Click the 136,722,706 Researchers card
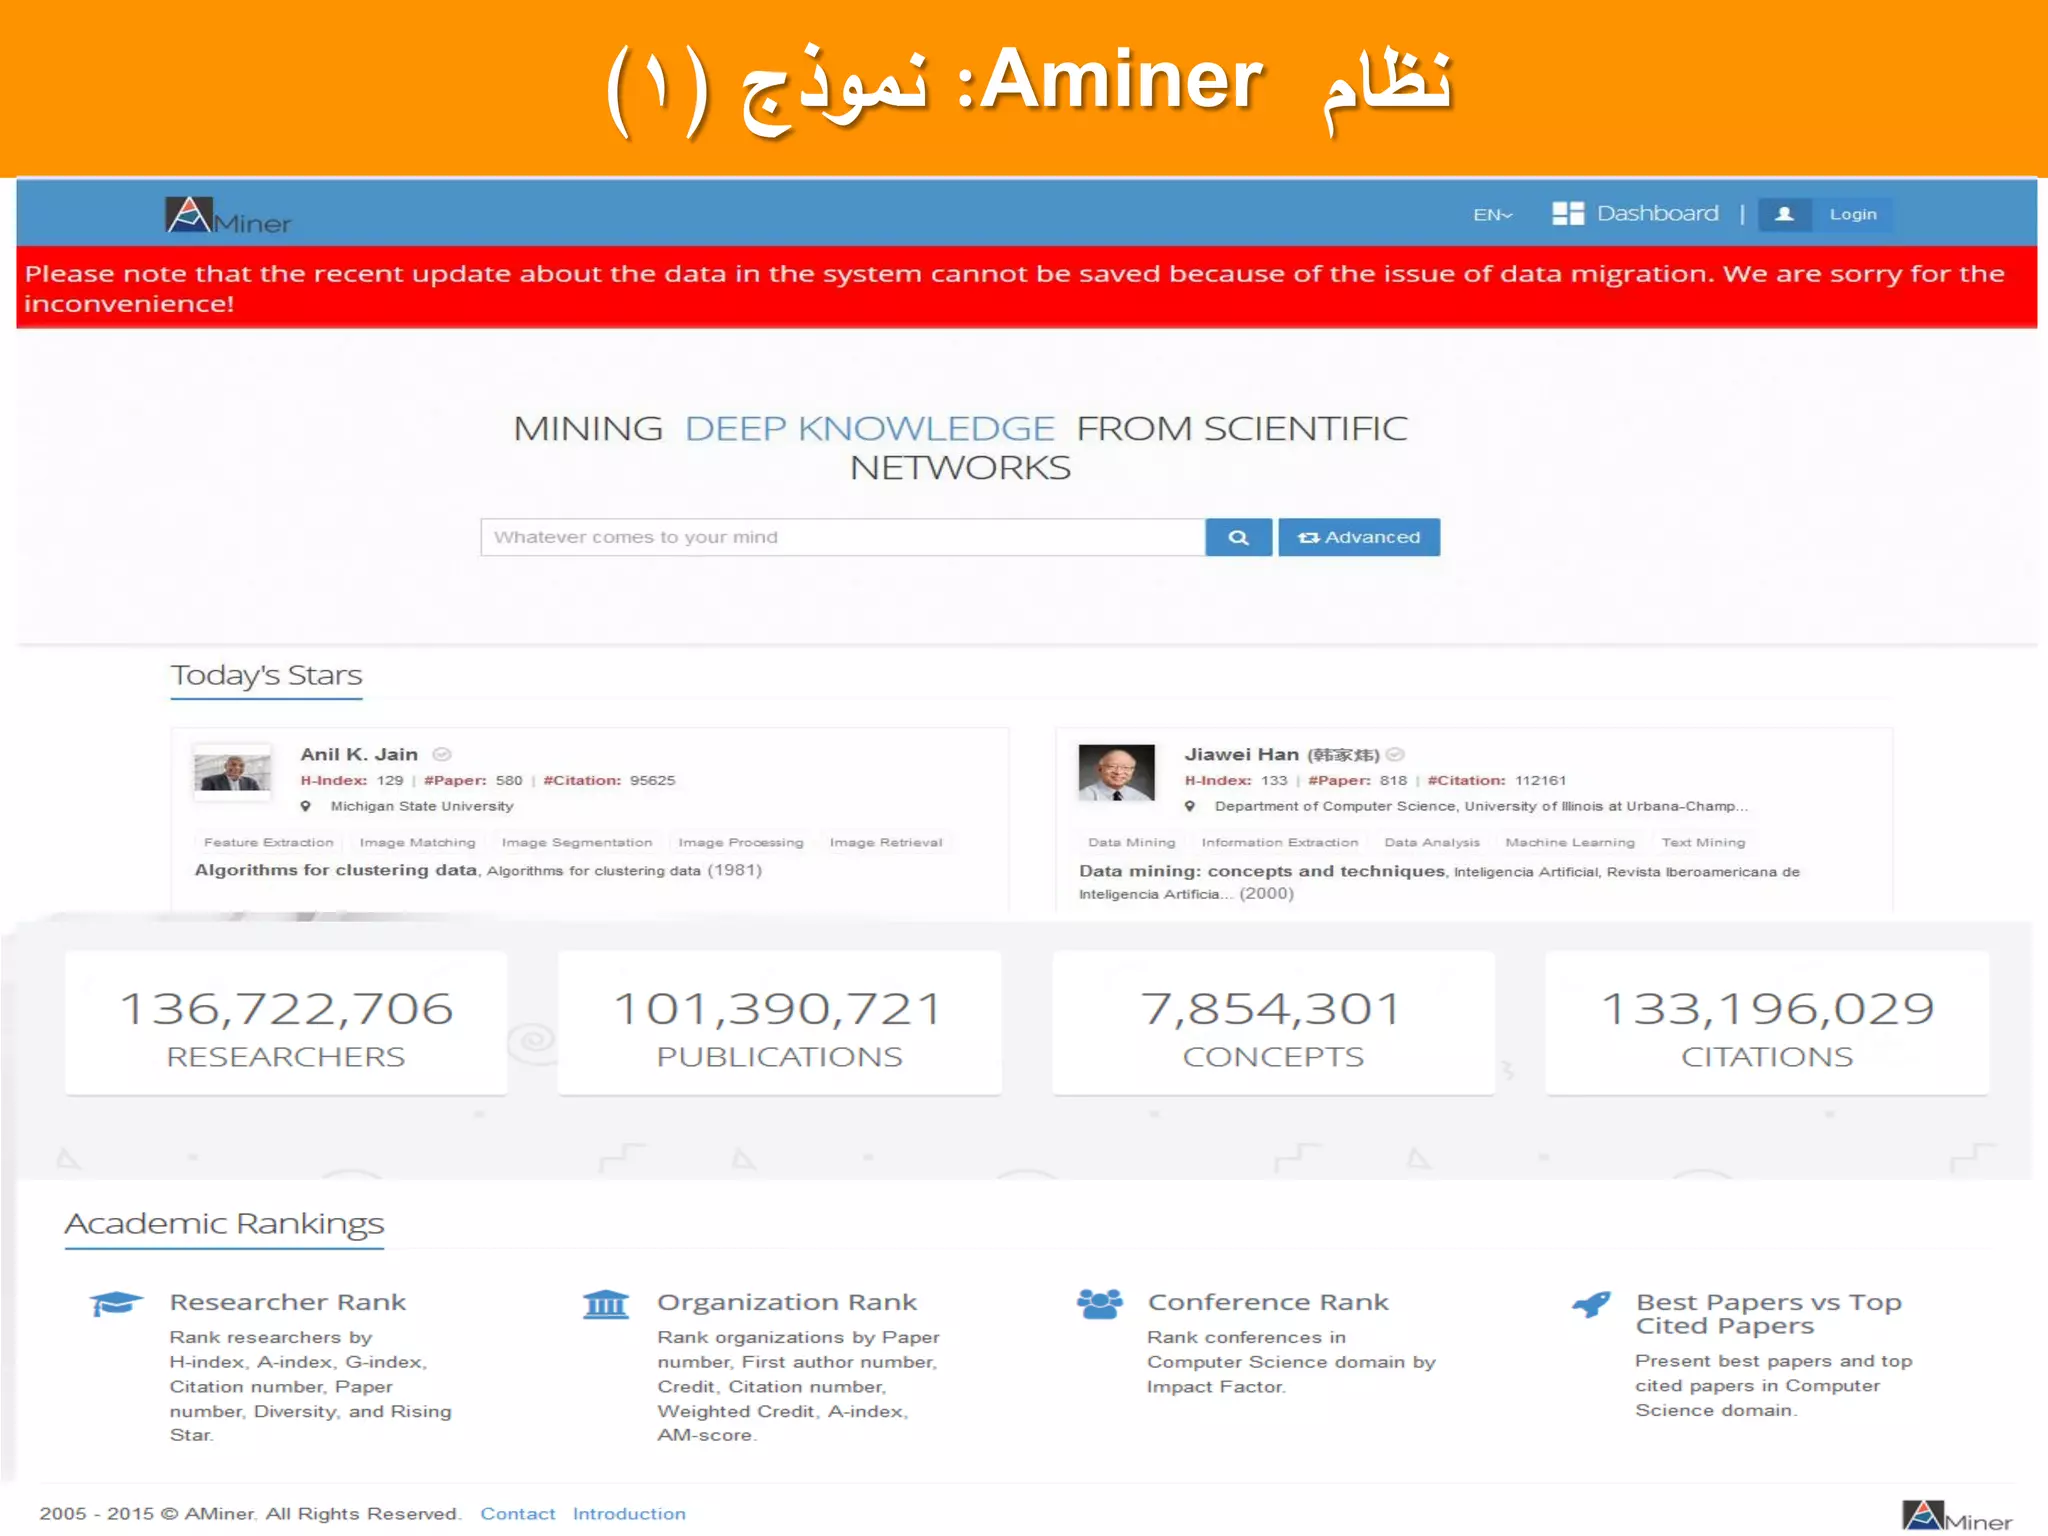 click(x=286, y=1023)
